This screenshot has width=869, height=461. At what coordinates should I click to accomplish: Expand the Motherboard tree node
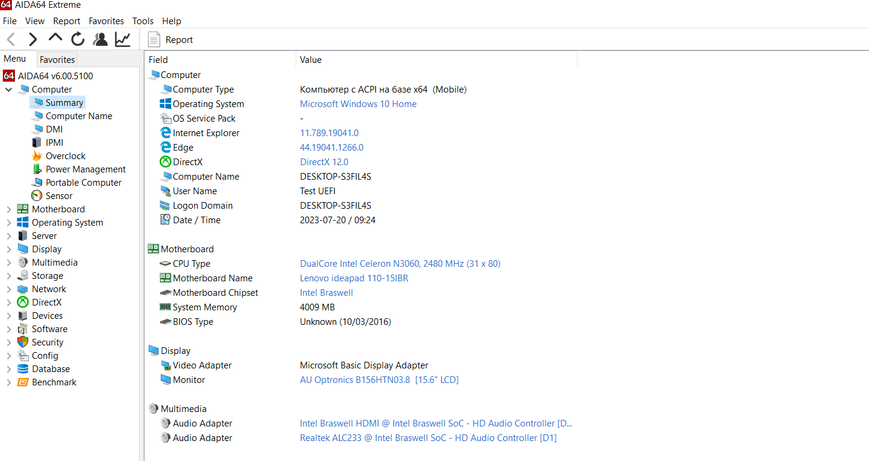[x=8, y=209]
